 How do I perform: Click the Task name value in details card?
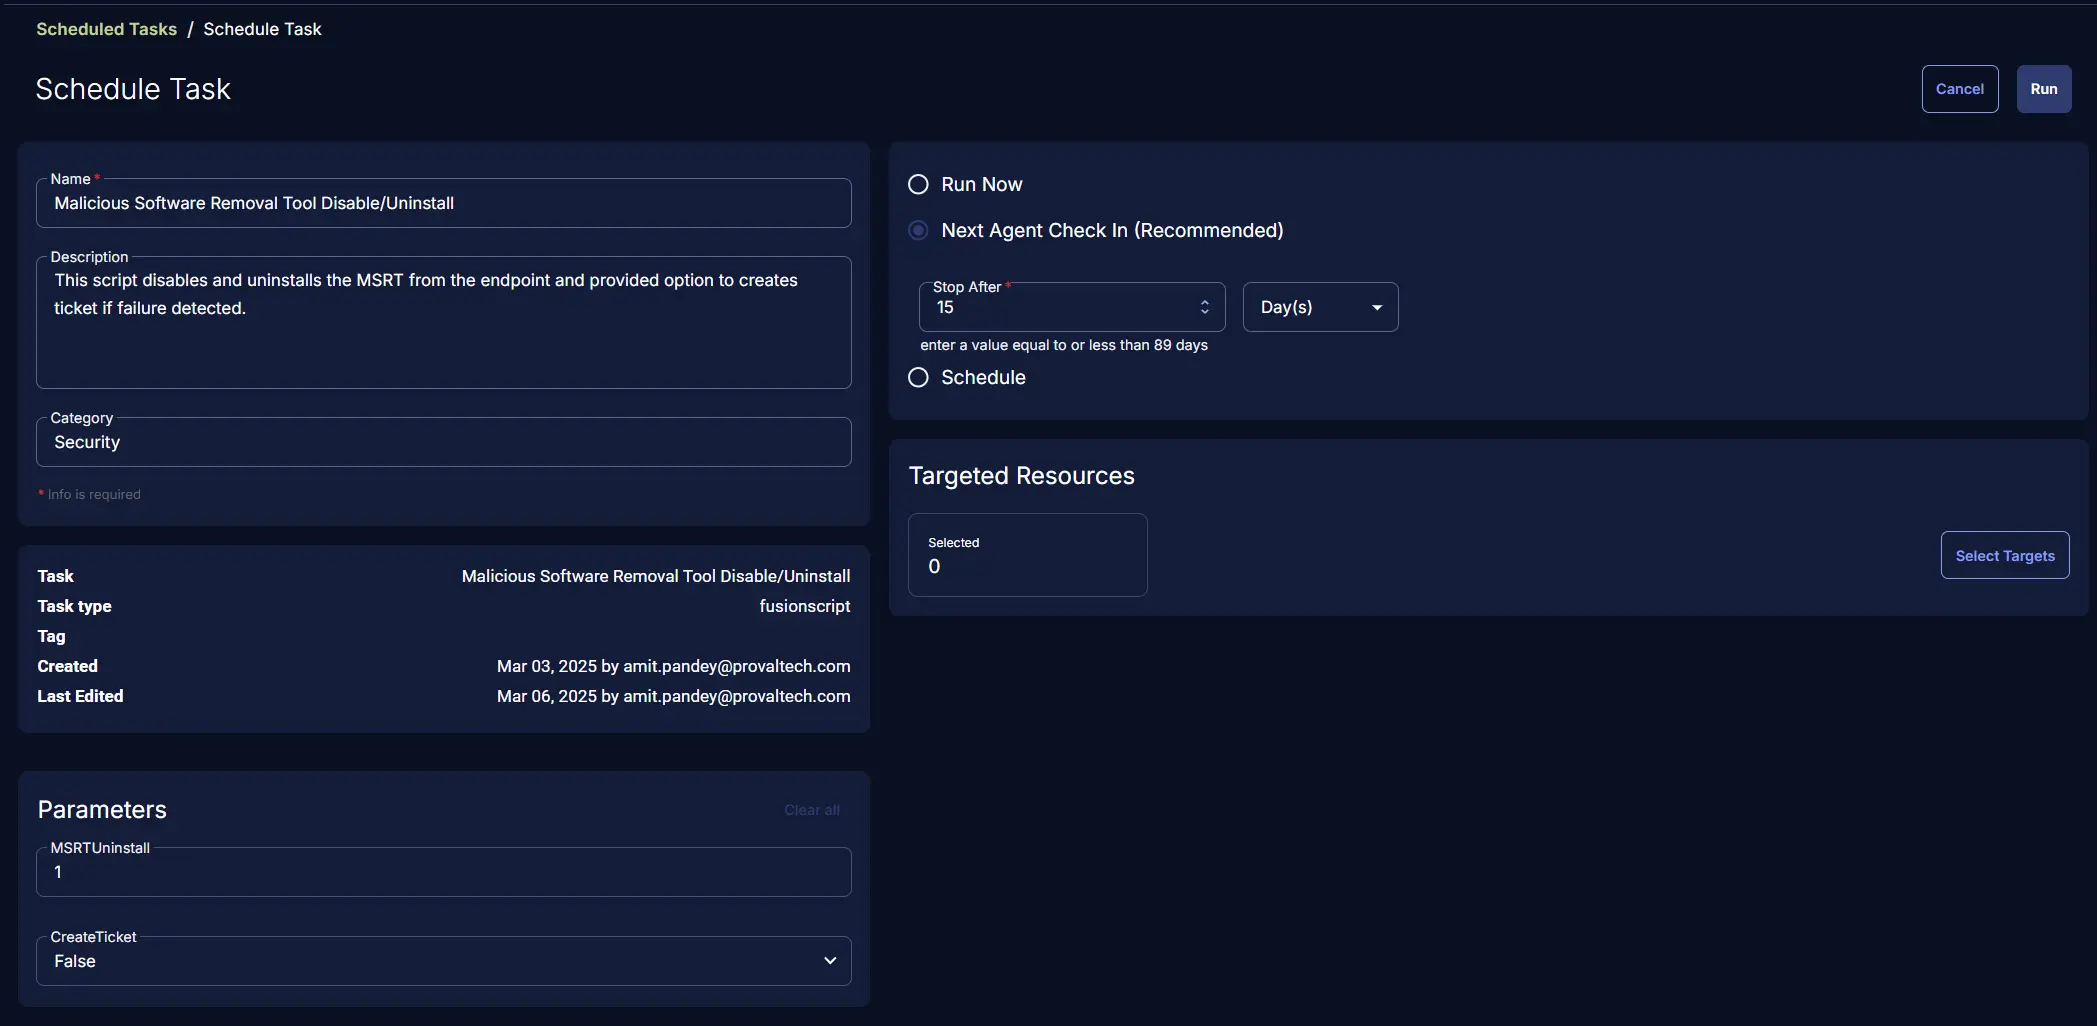tap(656, 576)
